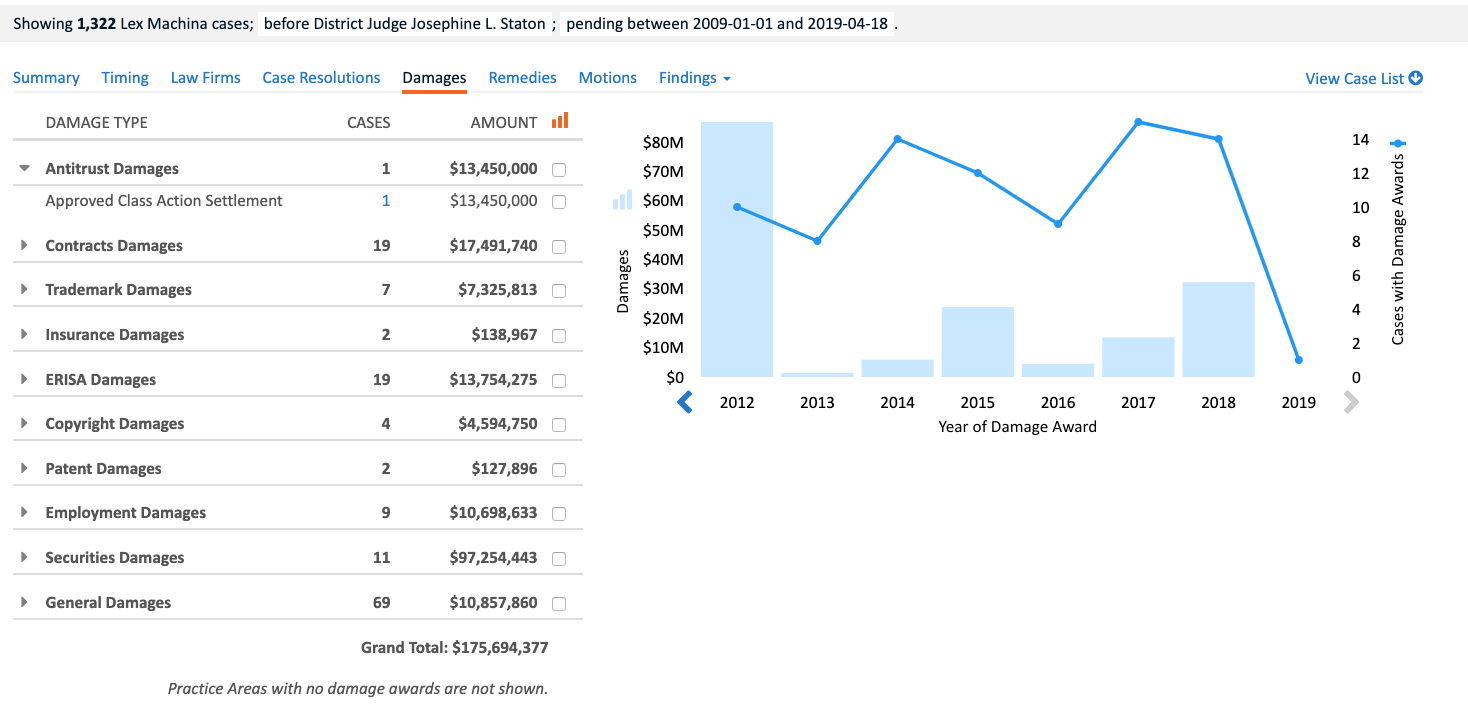
Task: Click the grey right arrow after 2019
Action: (x=1351, y=402)
